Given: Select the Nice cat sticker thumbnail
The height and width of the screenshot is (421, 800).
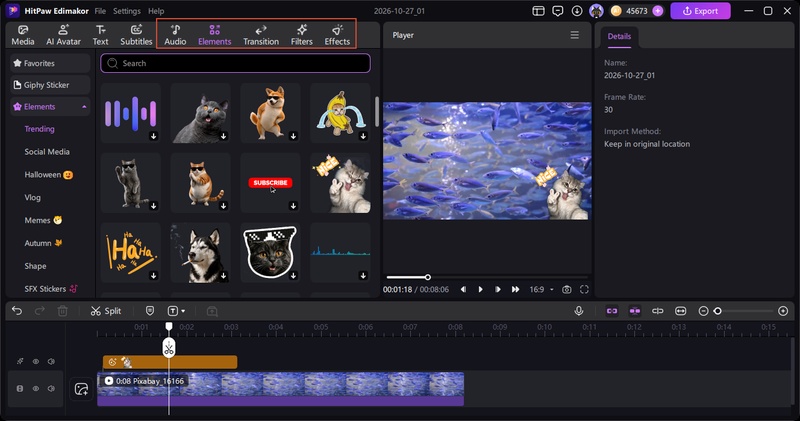Looking at the screenshot, I should (340, 183).
